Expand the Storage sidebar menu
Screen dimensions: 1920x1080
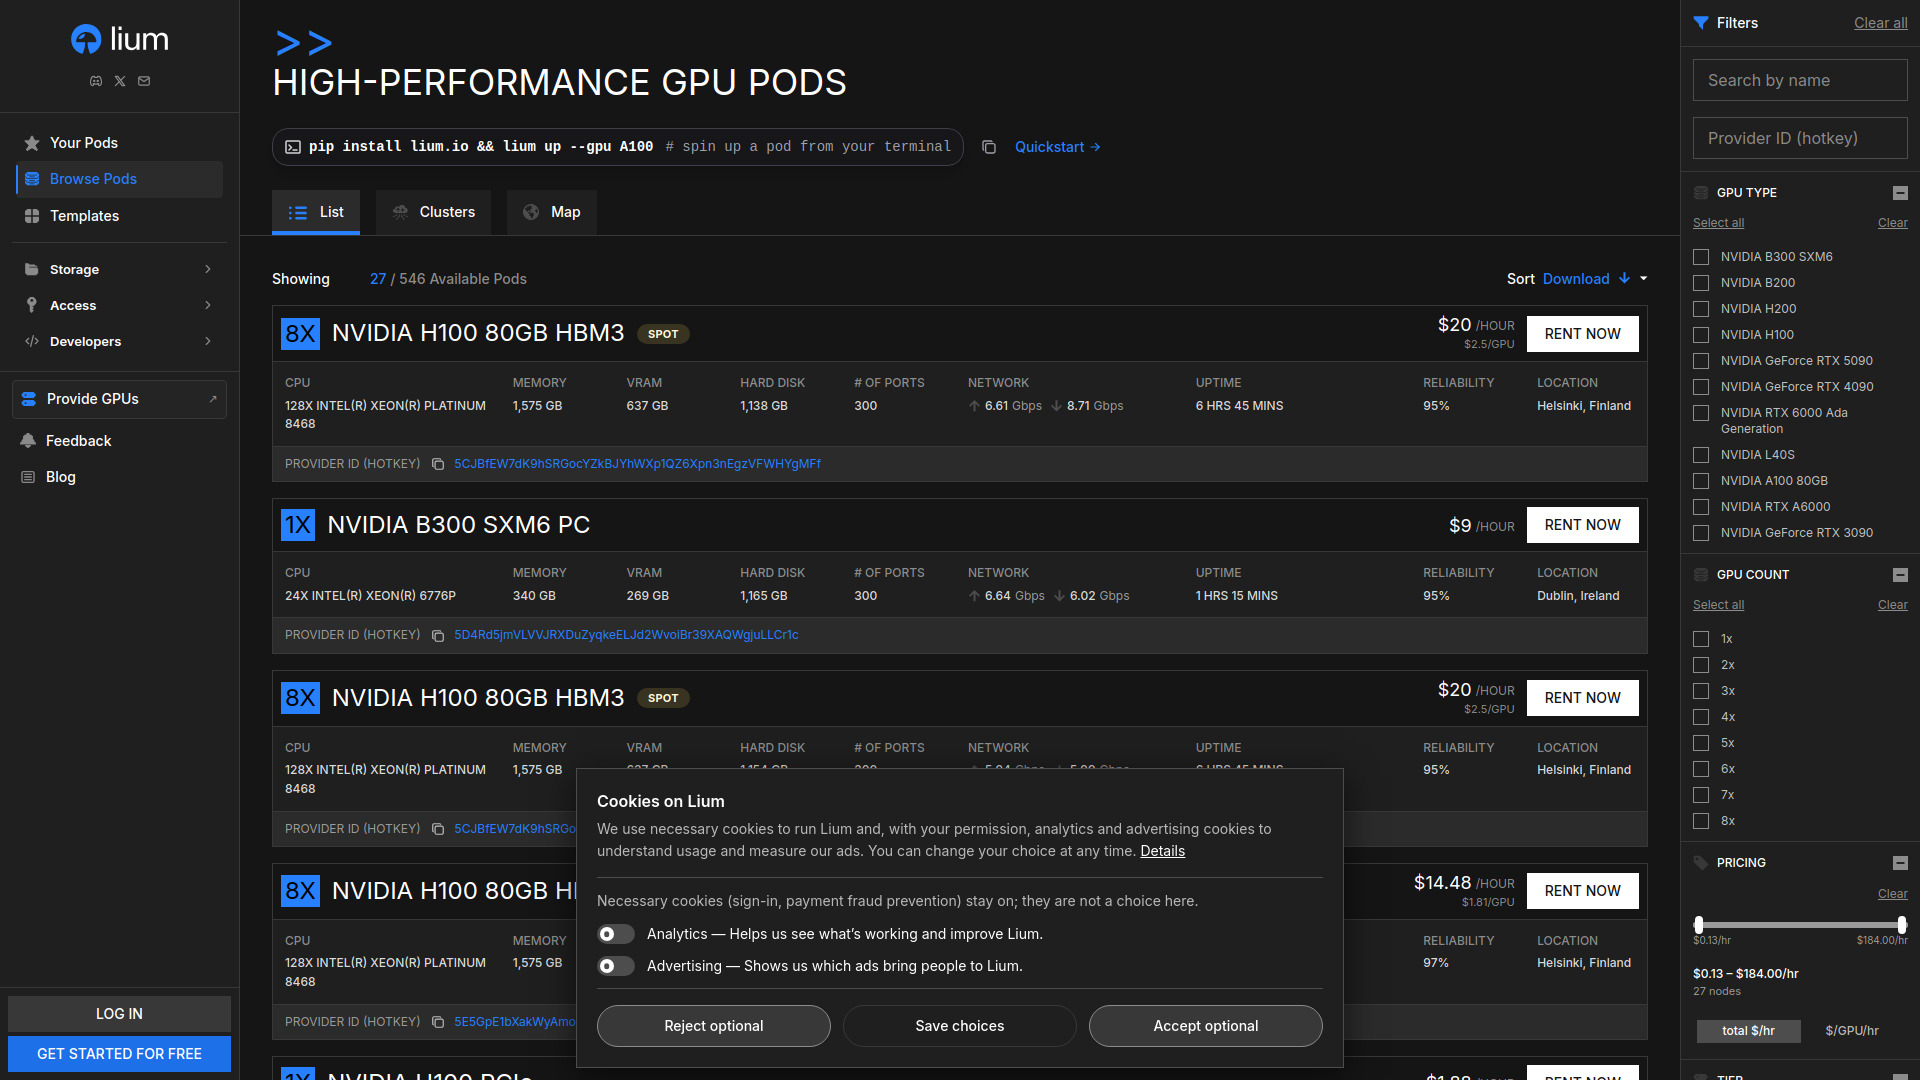click(x=119, y=270)
